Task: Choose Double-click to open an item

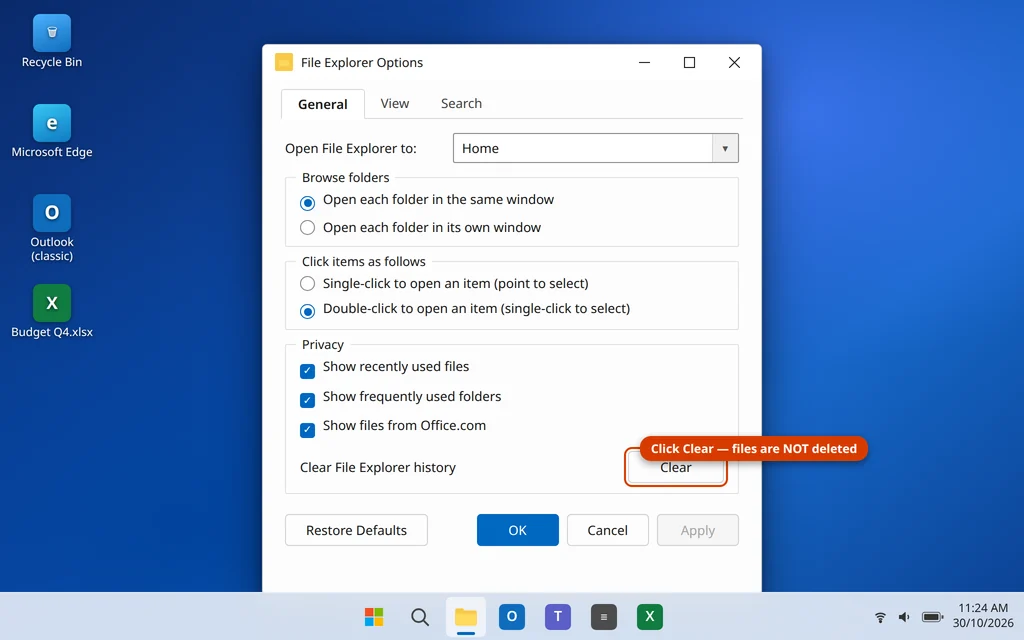Action: click(x=308, y=311)
